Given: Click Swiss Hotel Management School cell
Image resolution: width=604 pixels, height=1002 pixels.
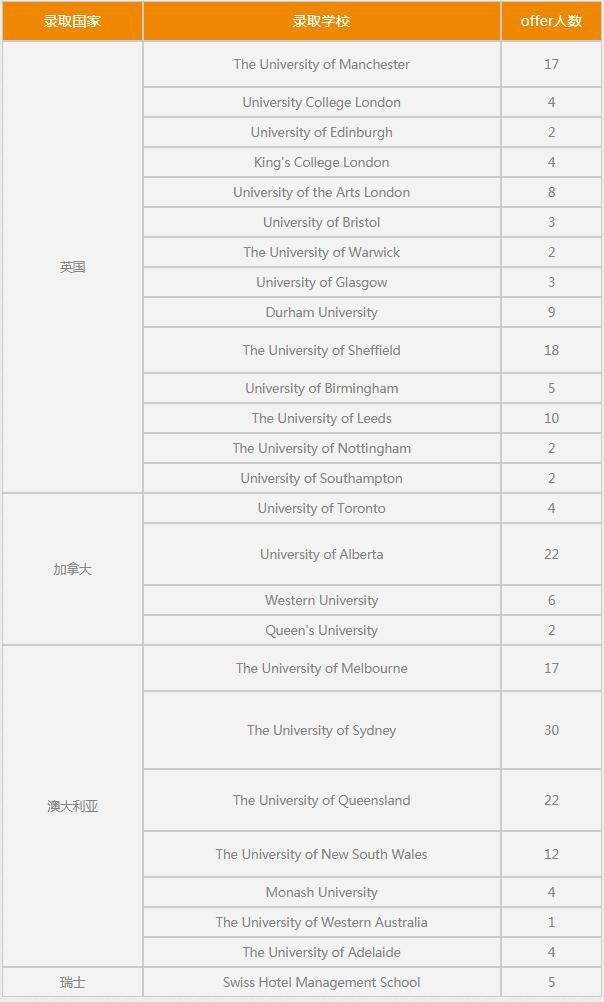Looking at the screenshot, I should [321, 982].
